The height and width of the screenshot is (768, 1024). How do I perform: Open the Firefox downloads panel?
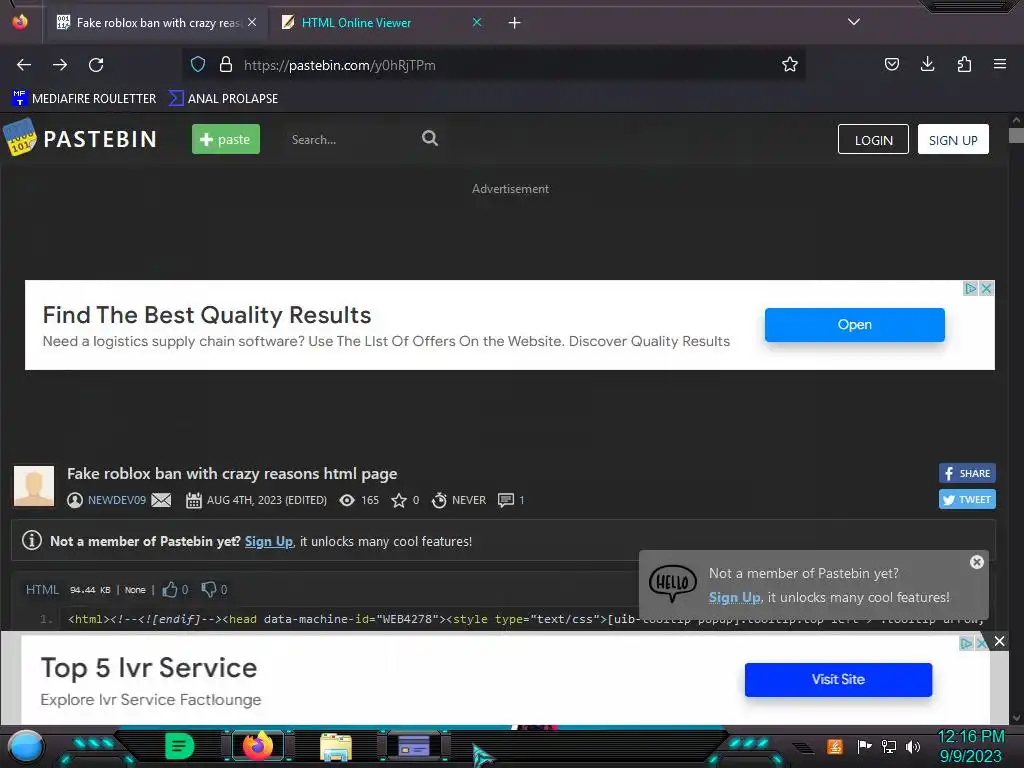click(x=927, y=64)
